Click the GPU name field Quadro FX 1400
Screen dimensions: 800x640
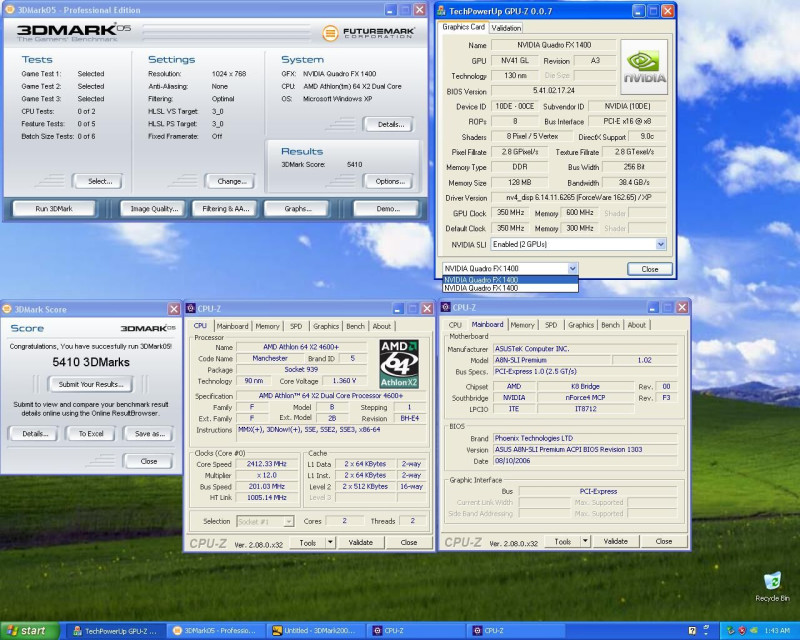click(x=554, y=45)
